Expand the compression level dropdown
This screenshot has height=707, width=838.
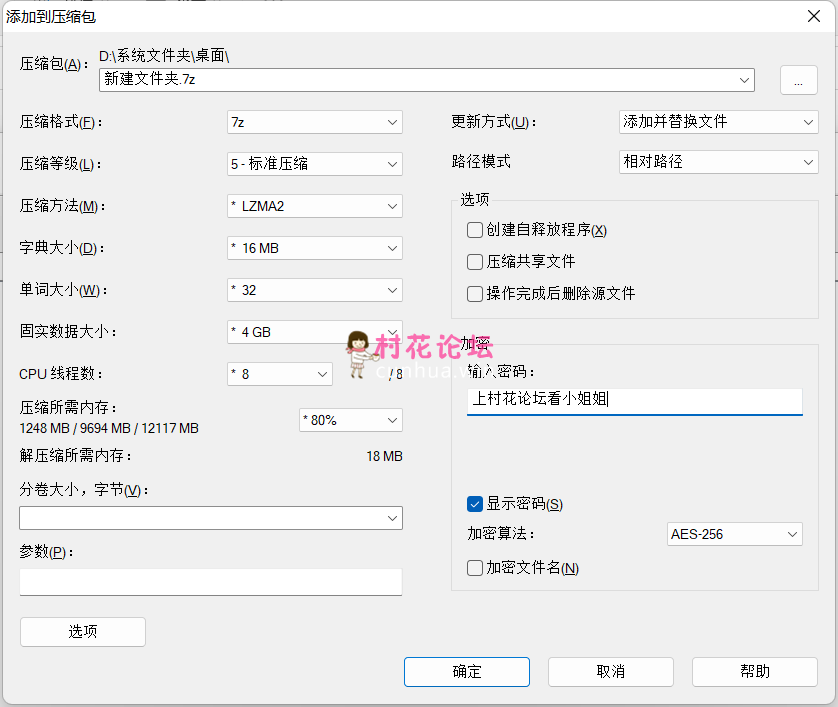pos(314,164)
